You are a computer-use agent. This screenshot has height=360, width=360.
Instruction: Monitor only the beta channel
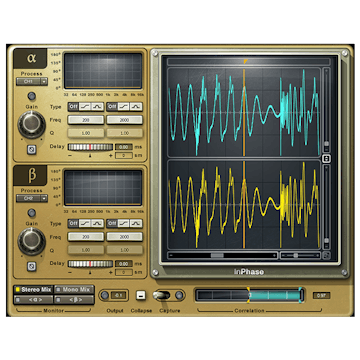pos(74,300)
